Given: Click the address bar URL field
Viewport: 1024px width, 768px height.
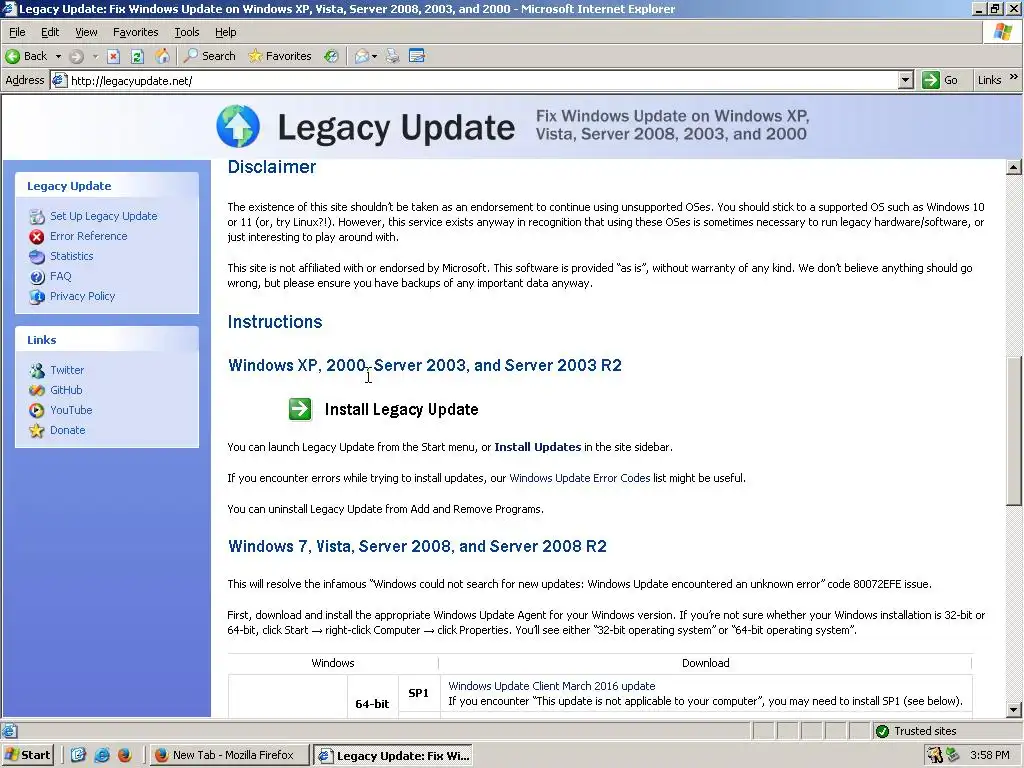Looking at the screenshot, I should click(482, 80).
